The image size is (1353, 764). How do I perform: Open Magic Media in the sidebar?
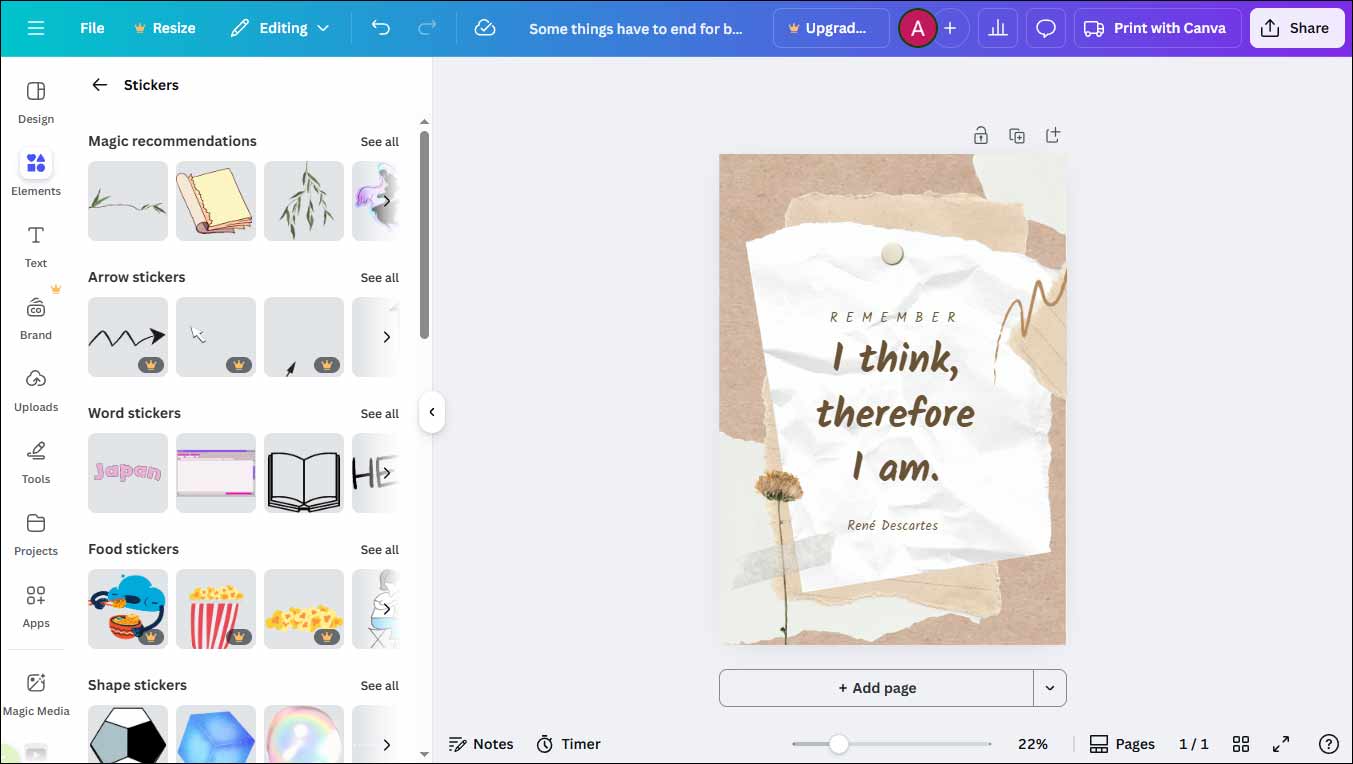(x=36, y=693)
